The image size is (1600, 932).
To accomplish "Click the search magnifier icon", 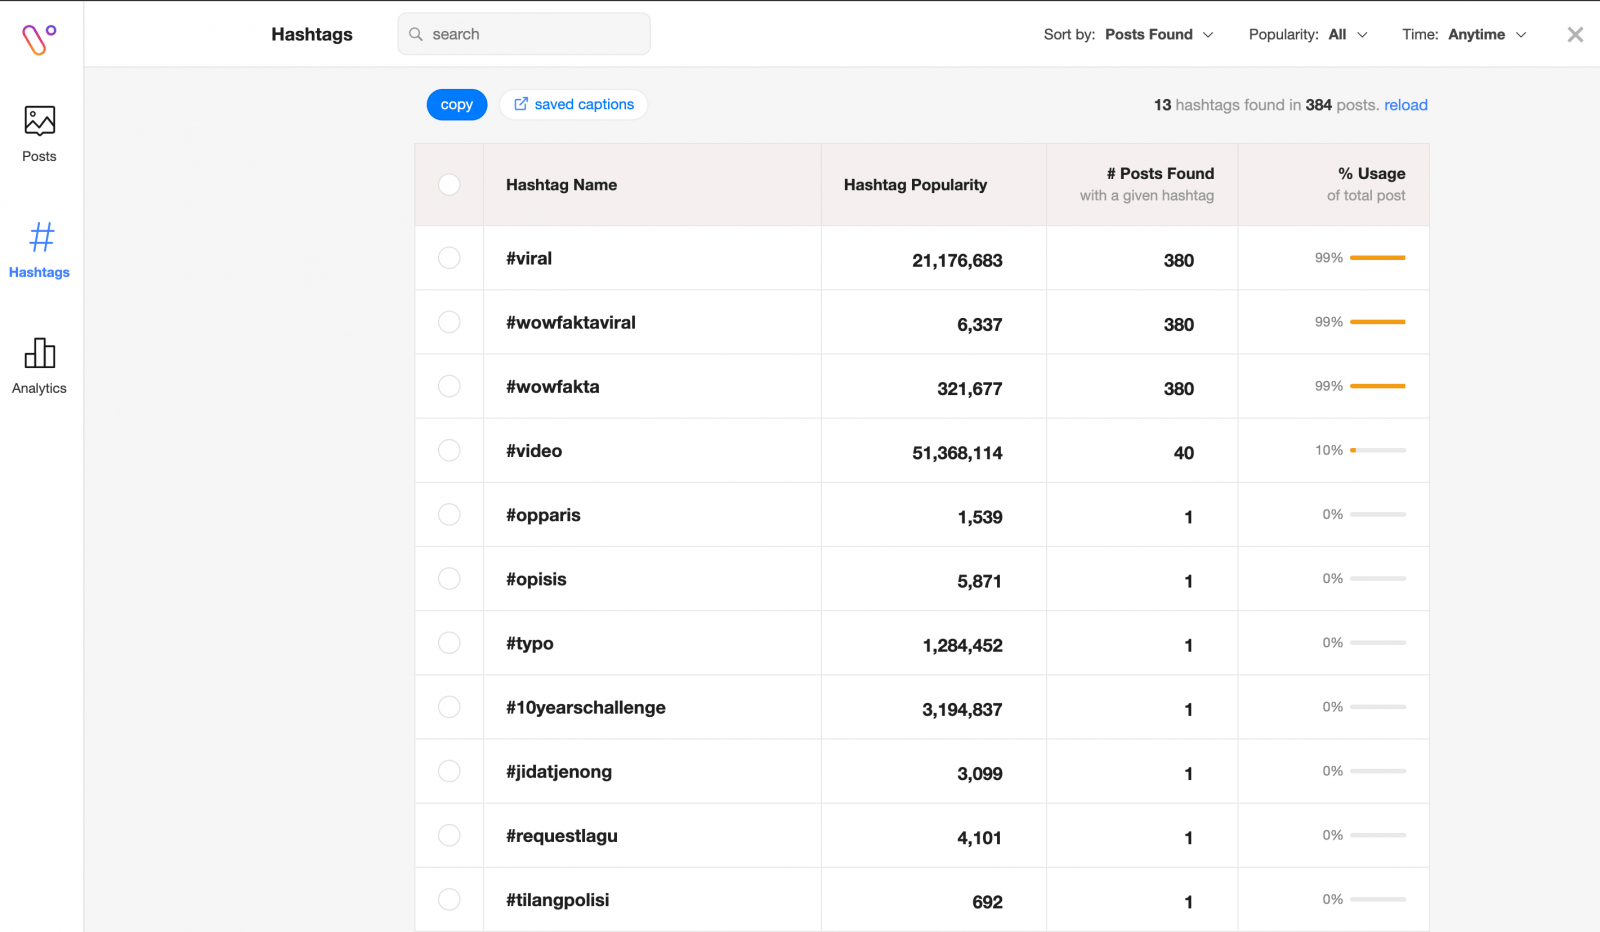I will pos(416,34).
